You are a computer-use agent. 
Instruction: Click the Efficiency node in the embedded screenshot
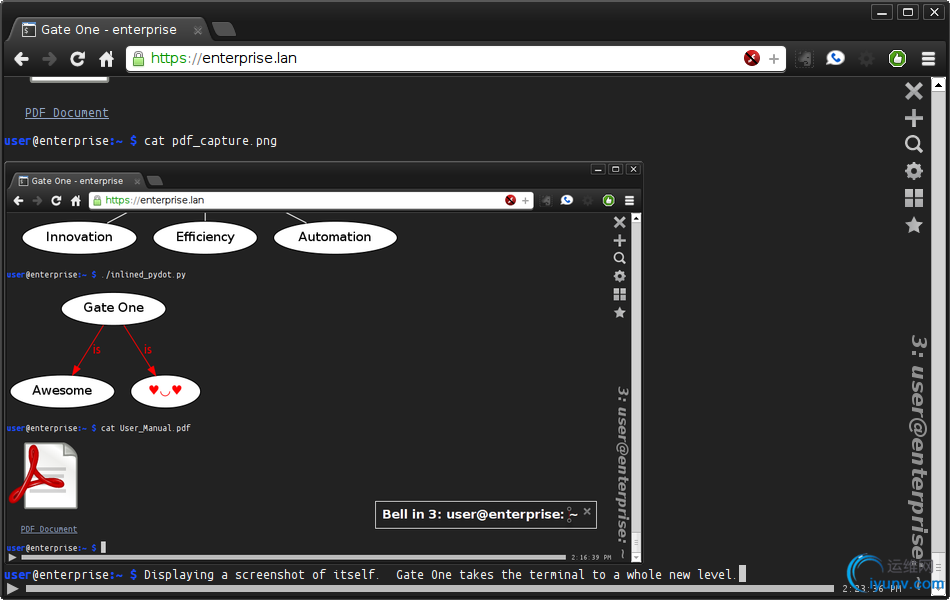(x=205, y=237)
